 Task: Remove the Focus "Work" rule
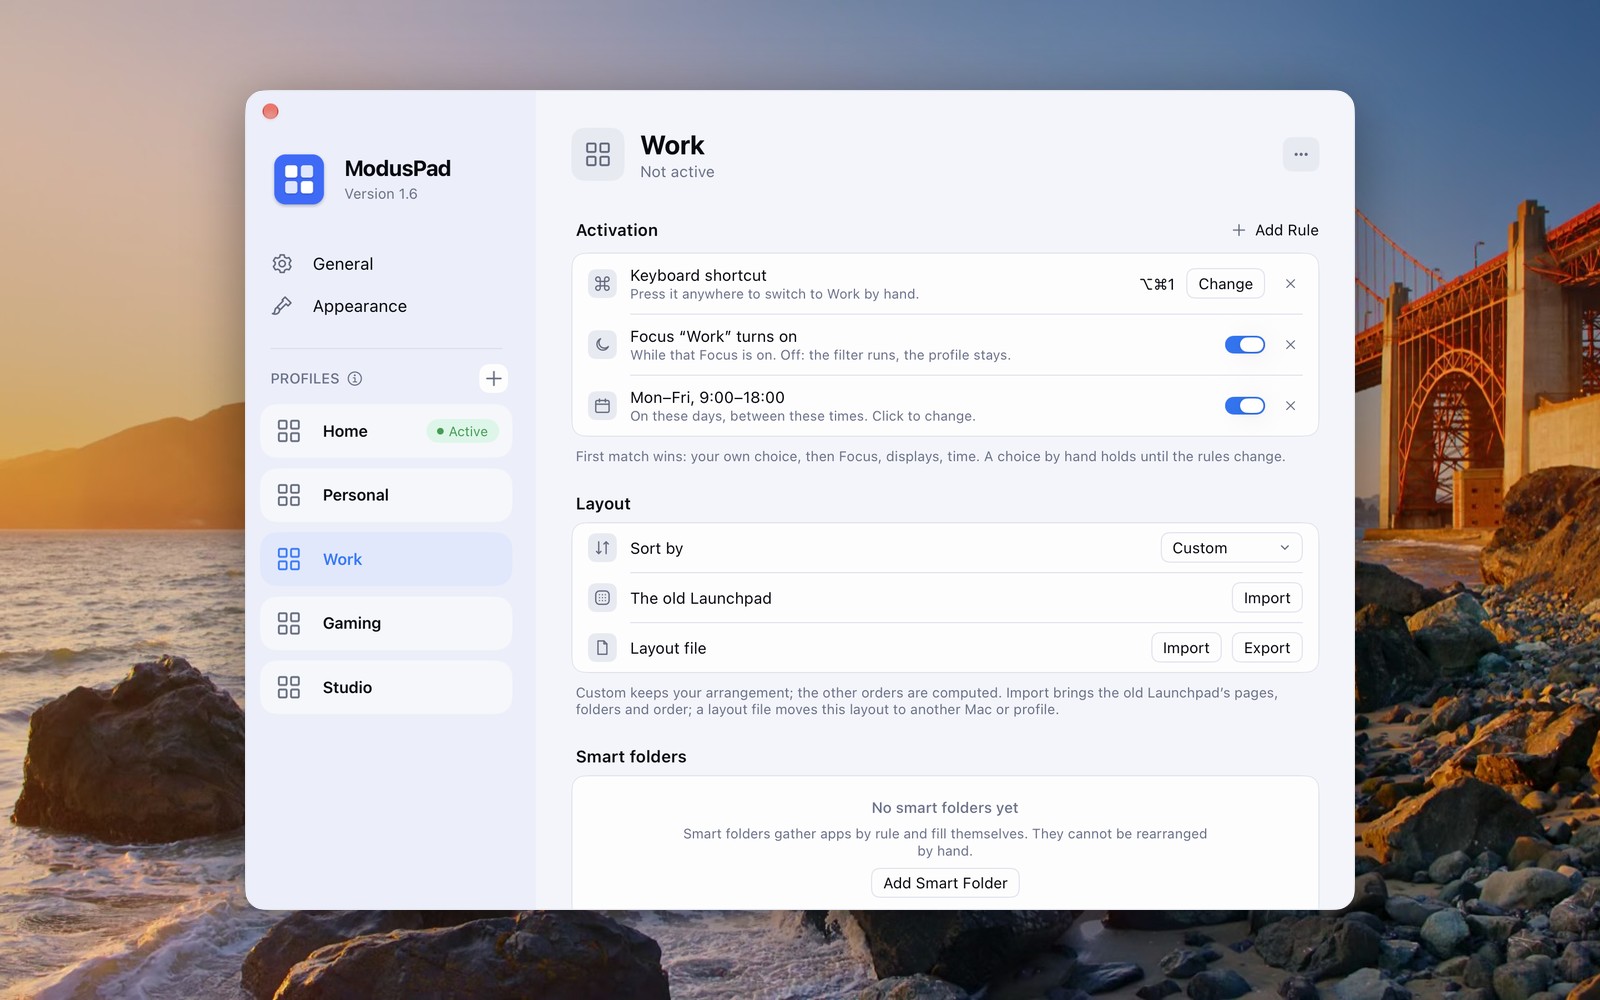(1291, 345)
